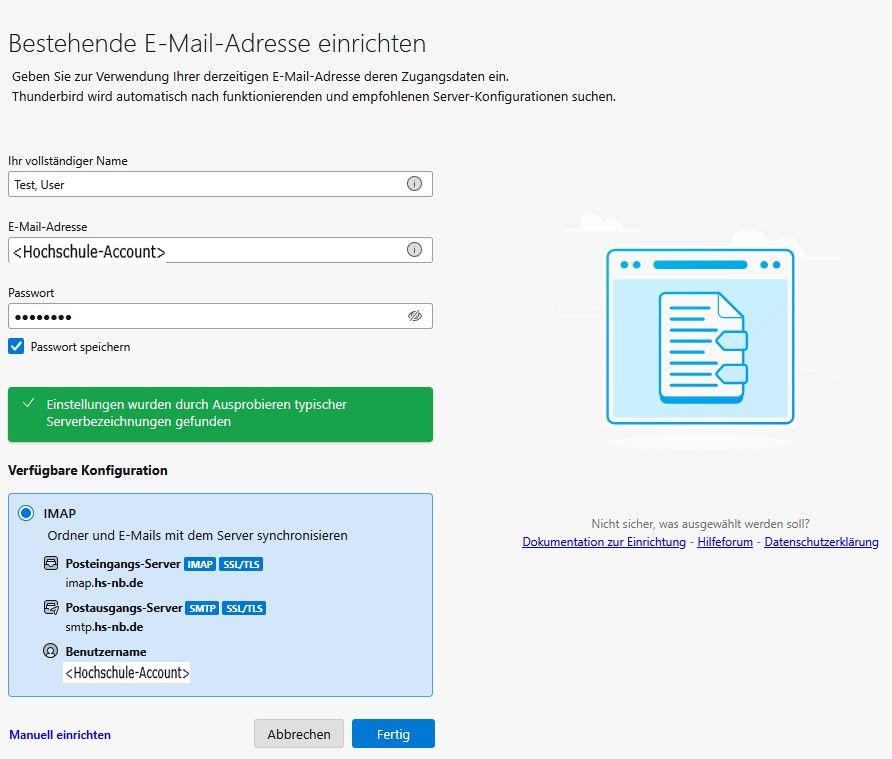The height and width of the screenshot is (759, 892).
Task: Open Dokumentation zur Einrichtung link
Action: pos(604,542)
